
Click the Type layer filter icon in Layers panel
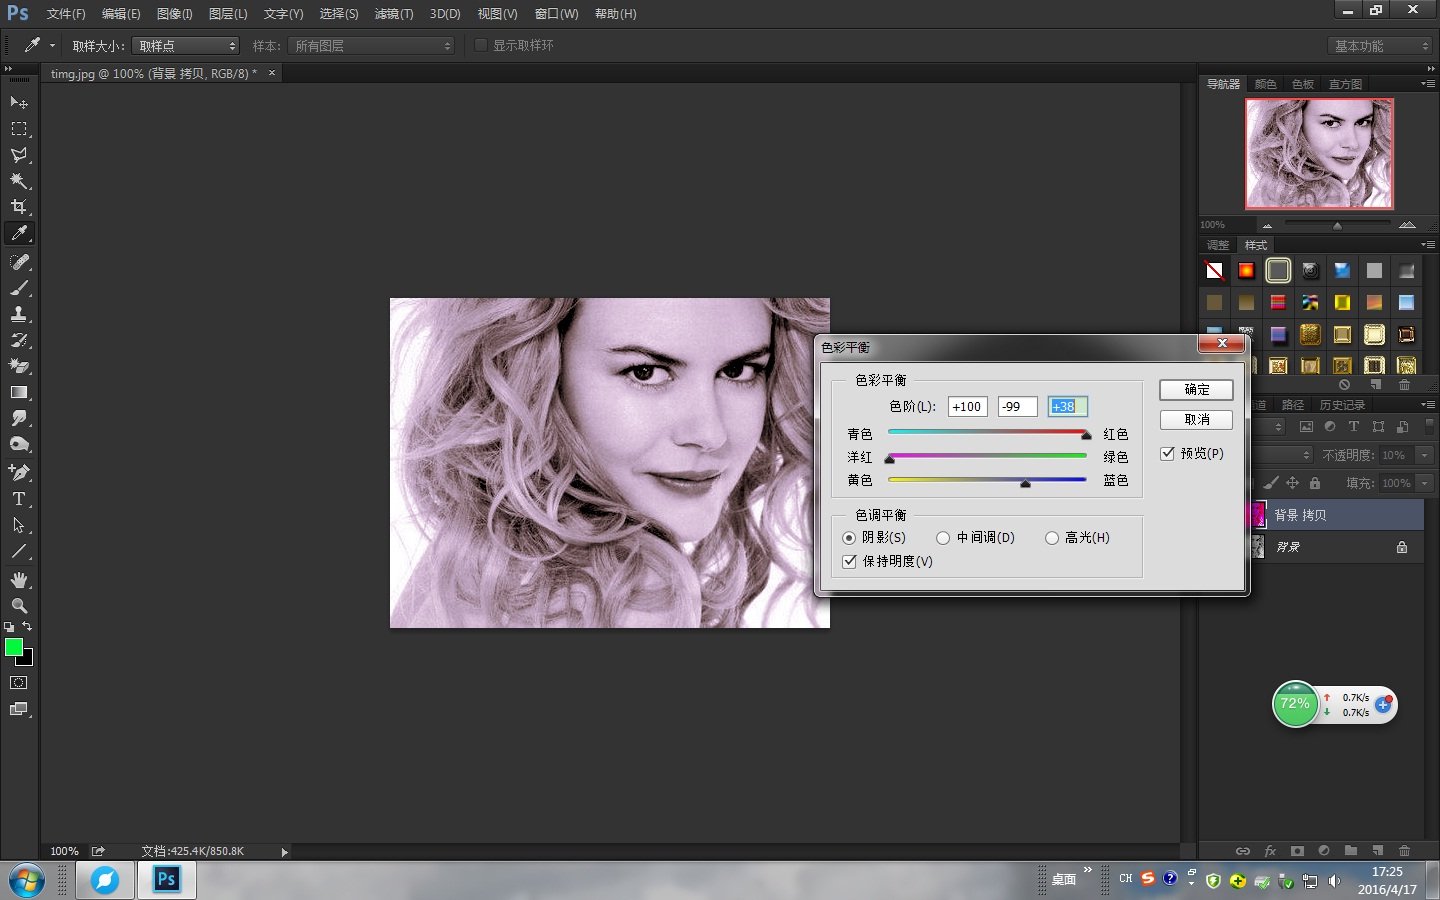pos(1352,426)
